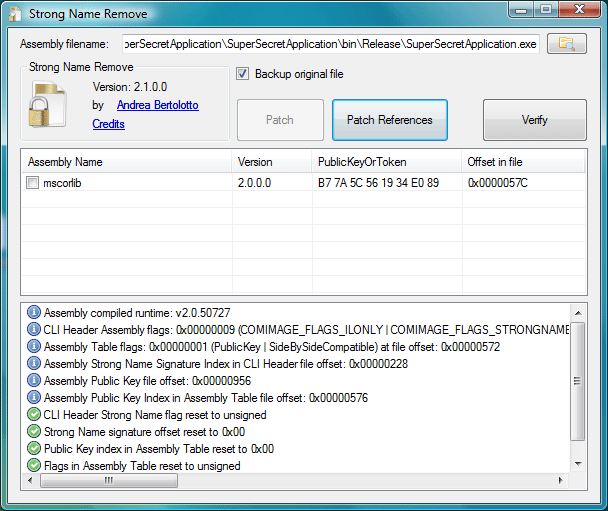
Task: Check the mscorlib reference checkbox
Action: (32, 183)
